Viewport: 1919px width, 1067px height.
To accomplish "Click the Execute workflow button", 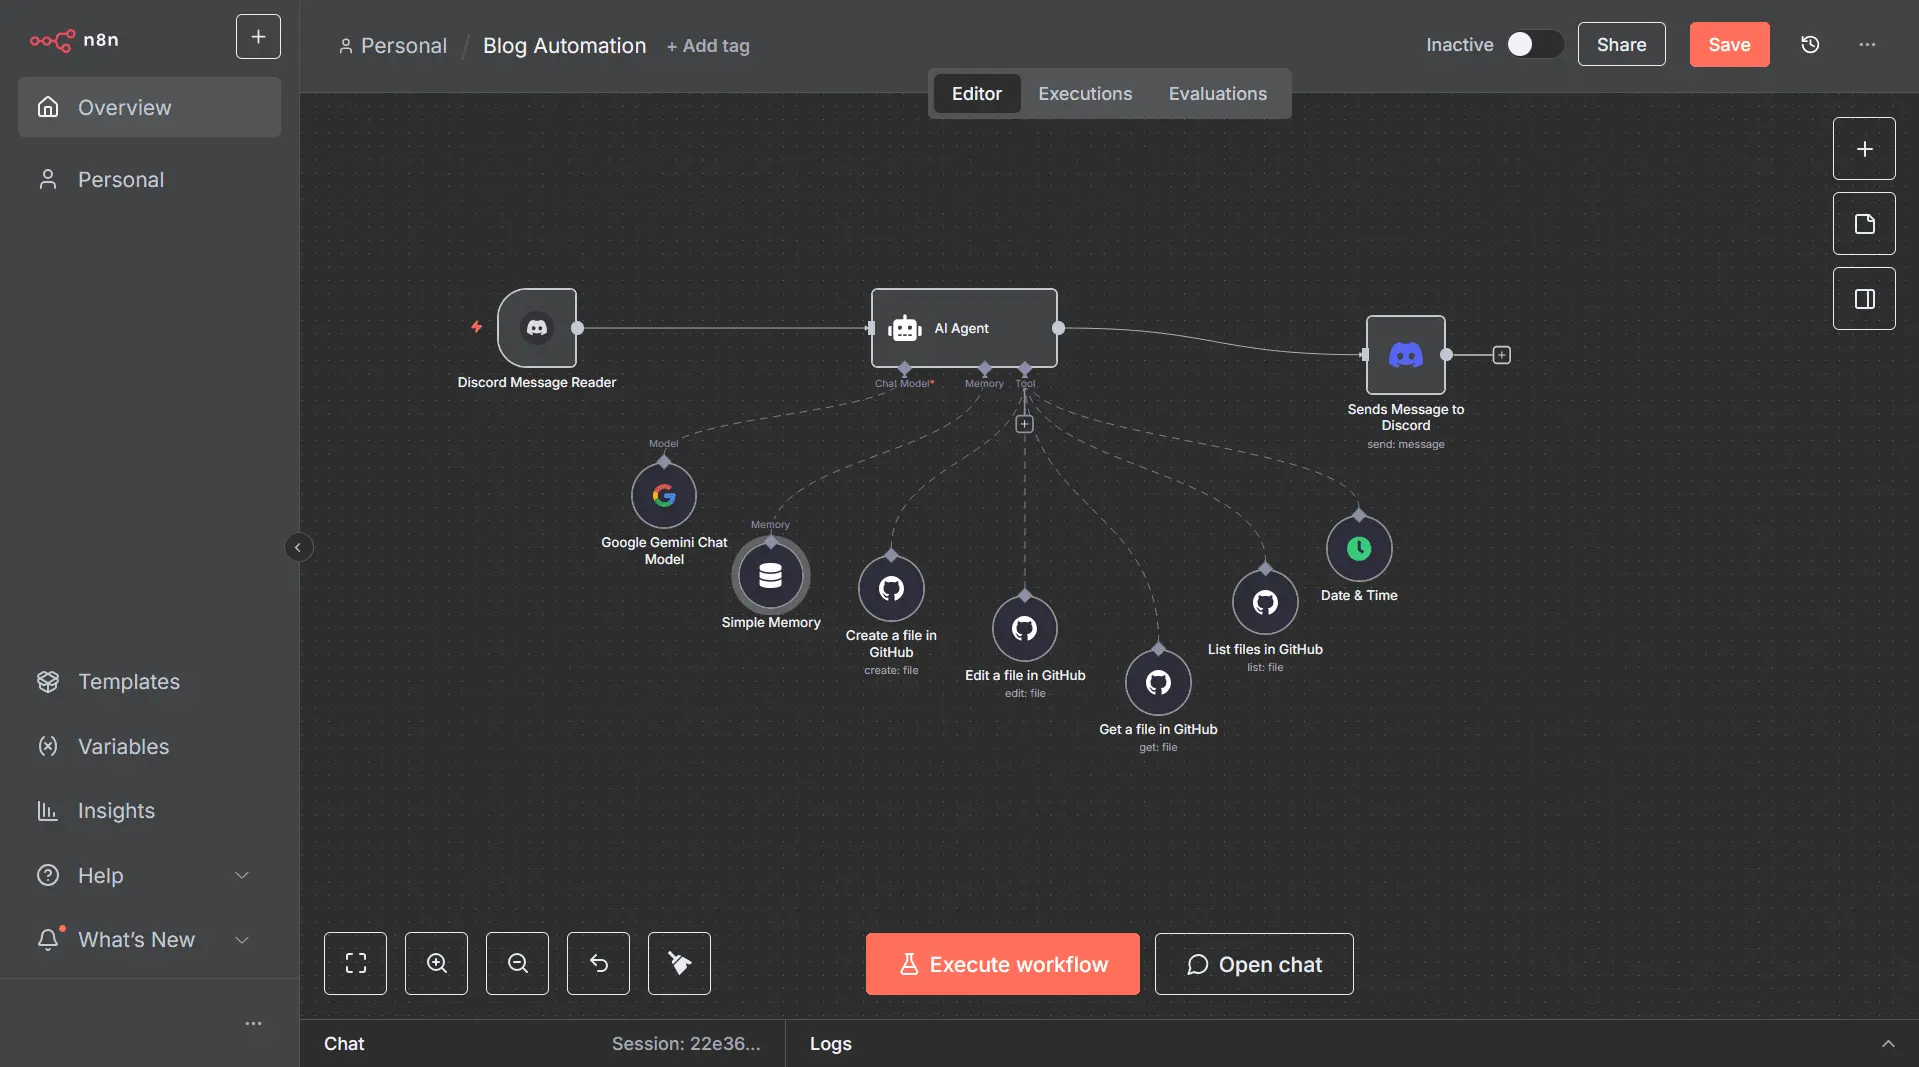I will click(1002, 964).
